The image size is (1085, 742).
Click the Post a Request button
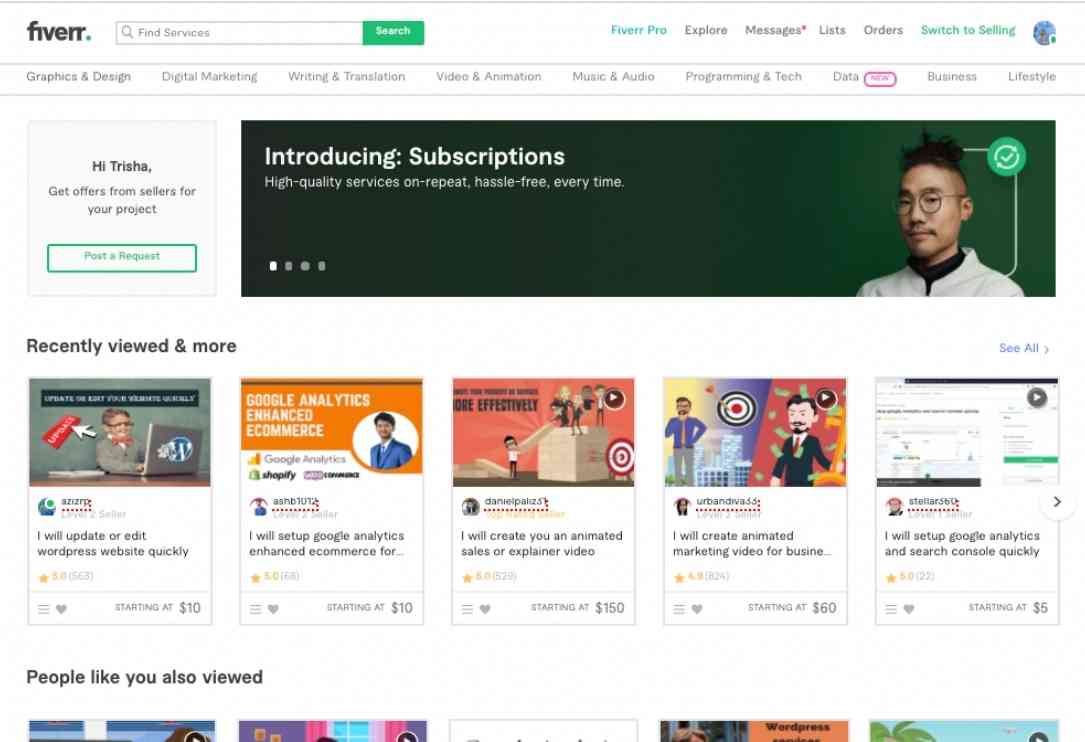[122, 257]
